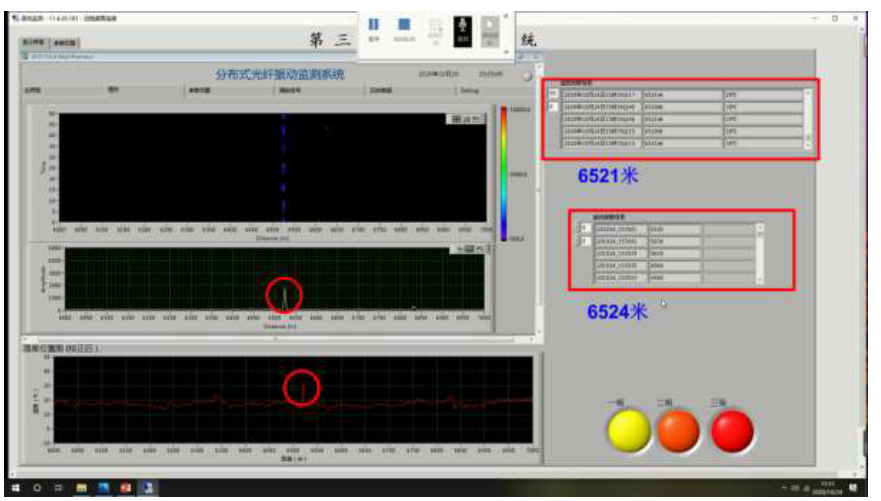Viewport: 881px width, 501px height.
Task: Open the third menu item in the menu row
Action: [199, 90]
